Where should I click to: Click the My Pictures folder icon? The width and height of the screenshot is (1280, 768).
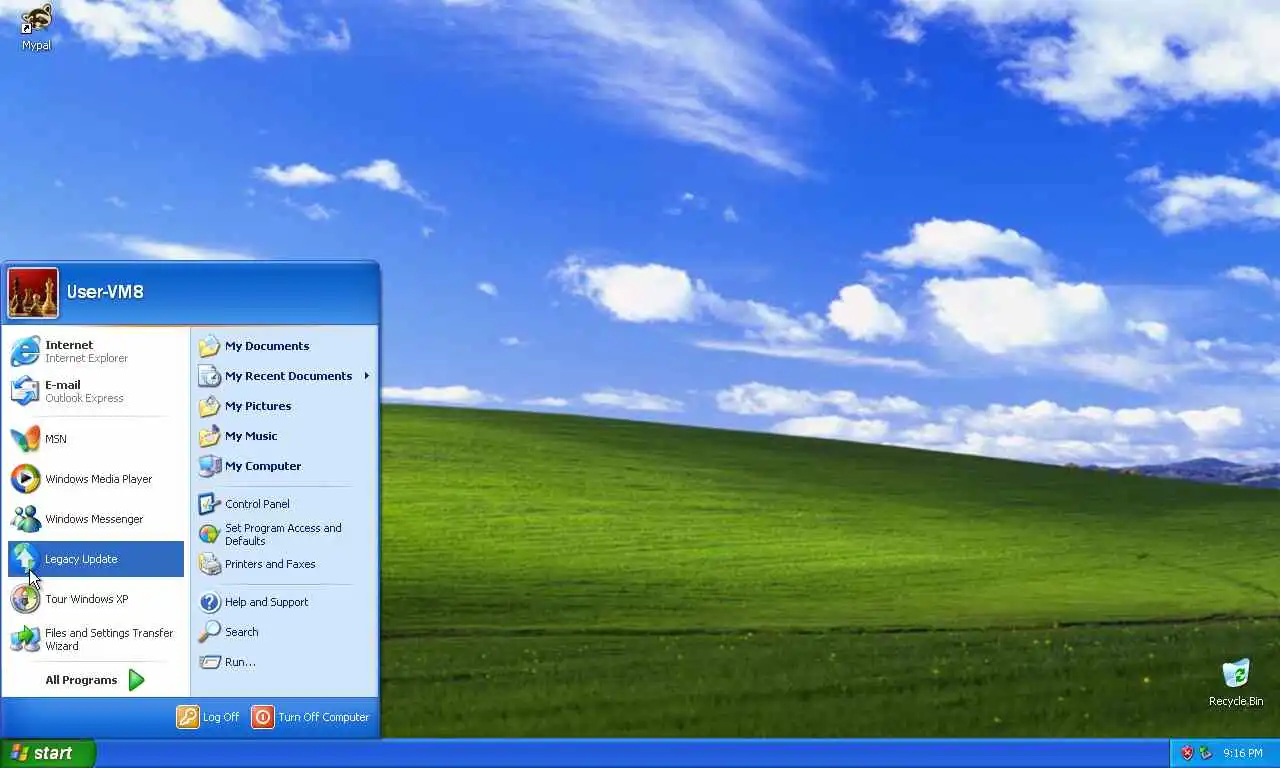click(x=209, y=406)
